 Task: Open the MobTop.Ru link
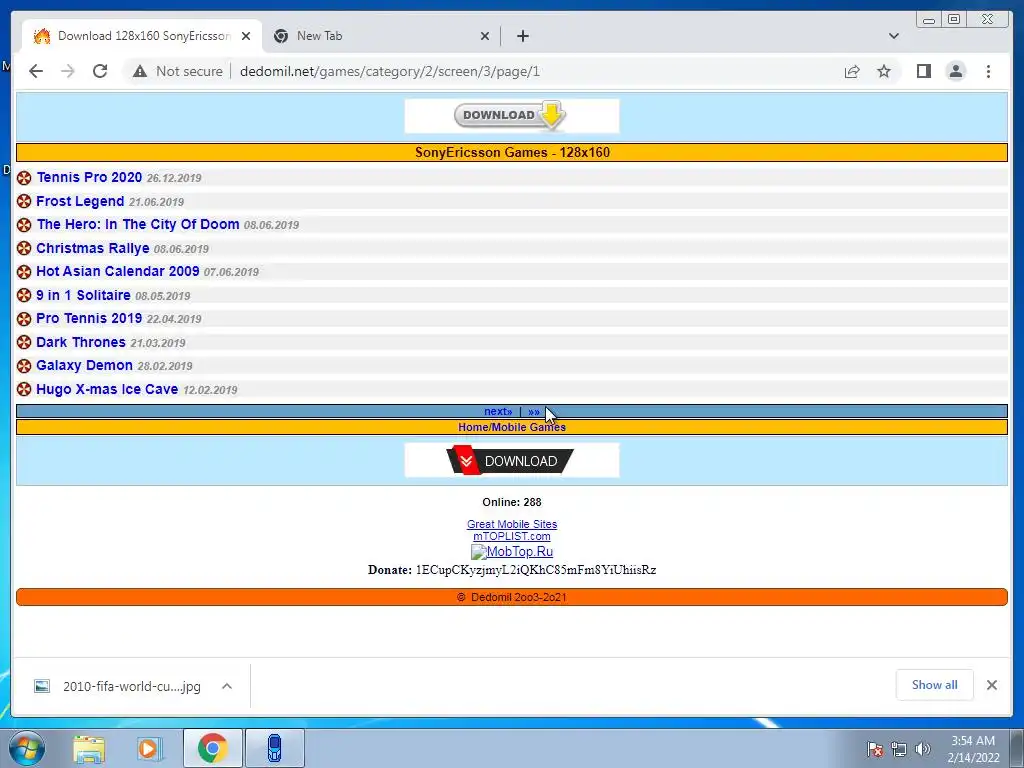point(512,552)
